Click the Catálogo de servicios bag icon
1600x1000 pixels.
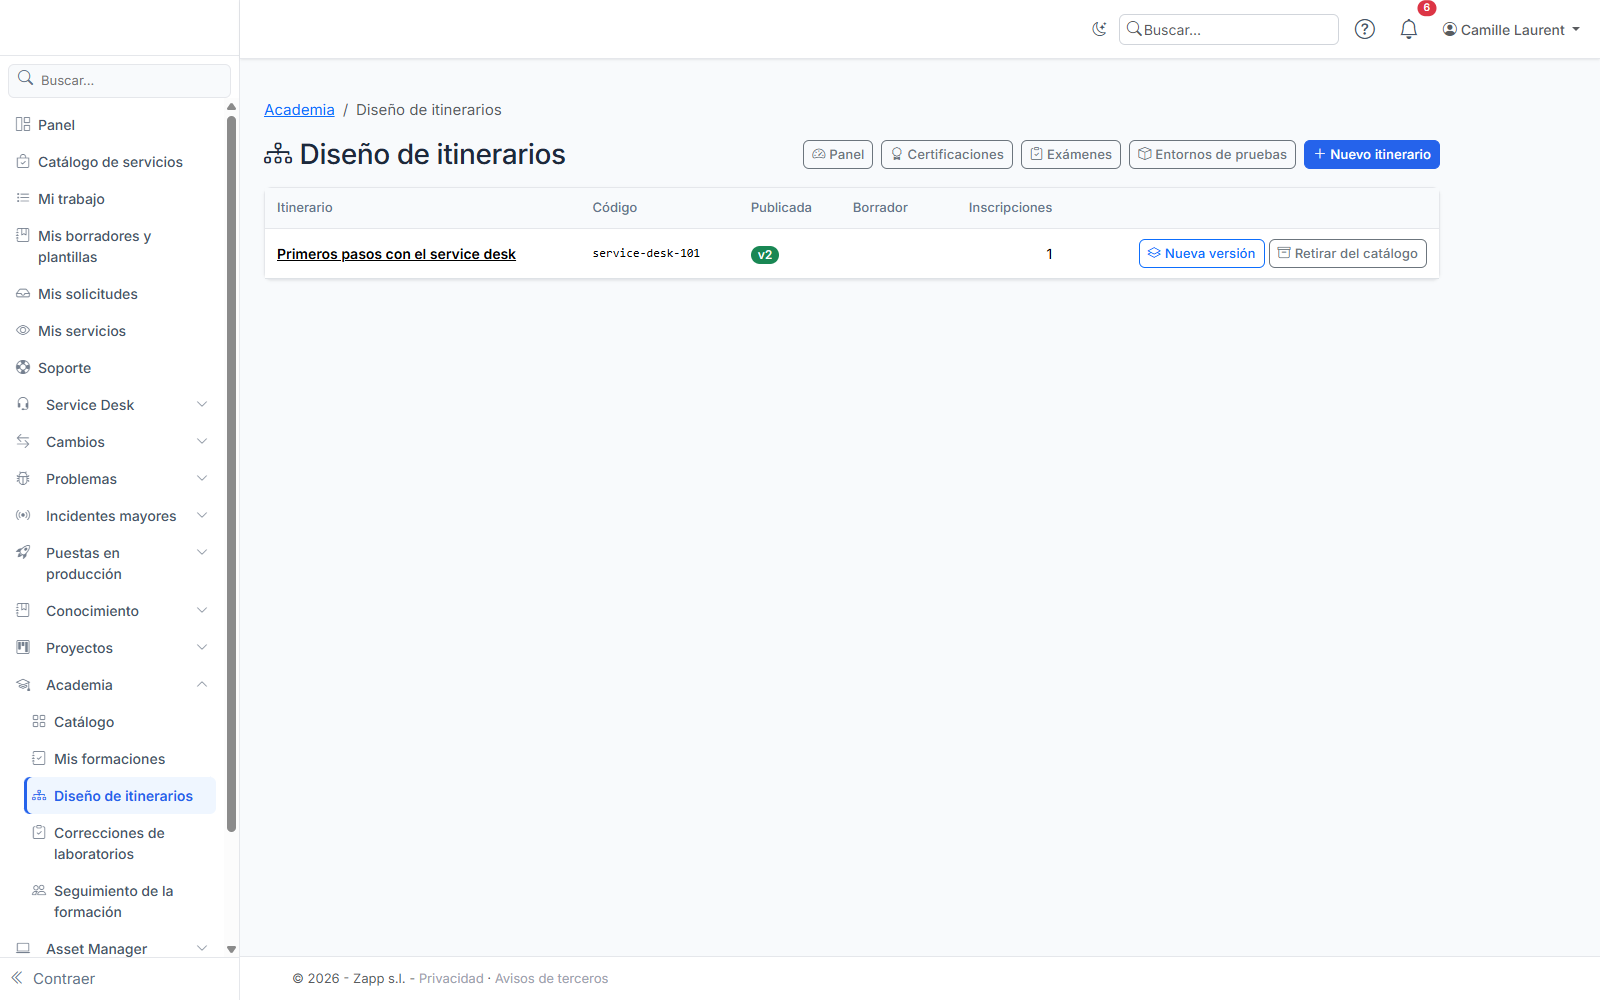(x=23, y=161)
